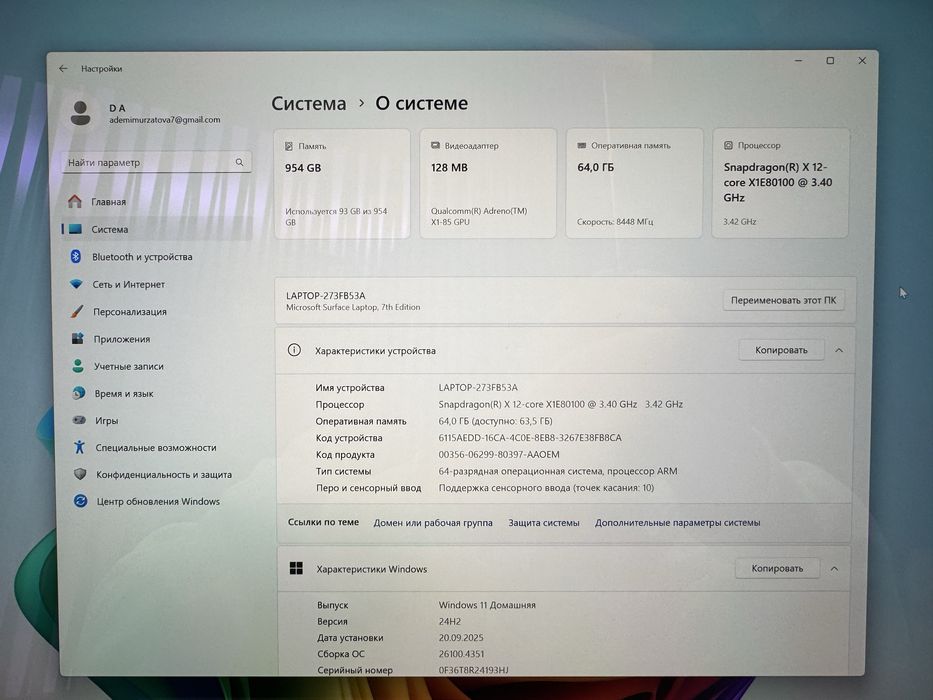Click the Оперативная память card icon
Viewport: 933px width, 700px height.
[581, 145]
